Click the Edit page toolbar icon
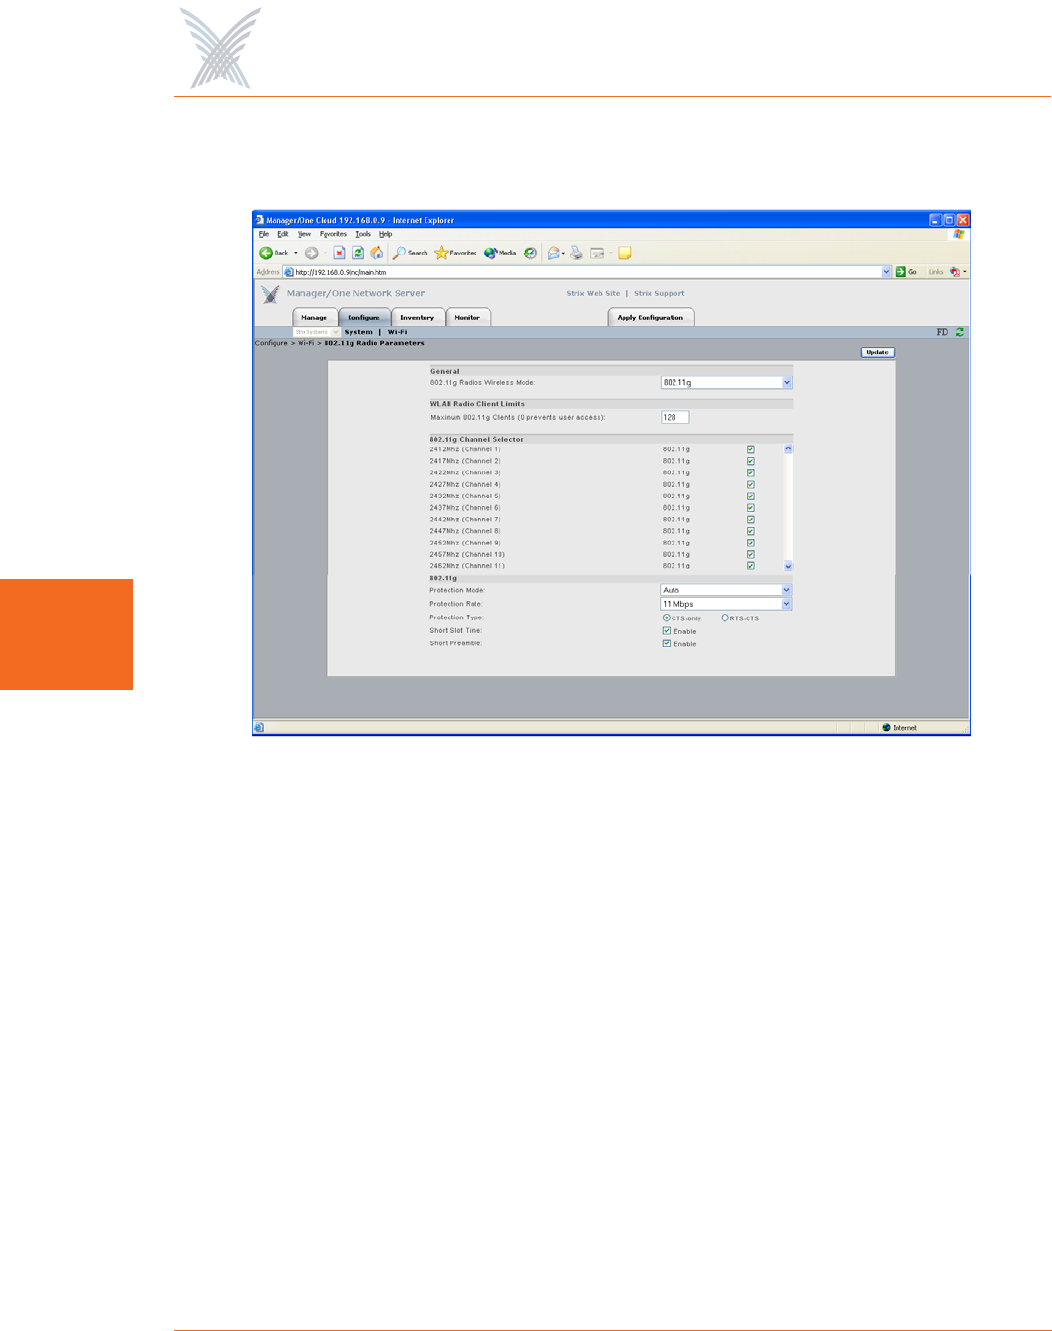 pyautogui.click(x=597, y=253)
